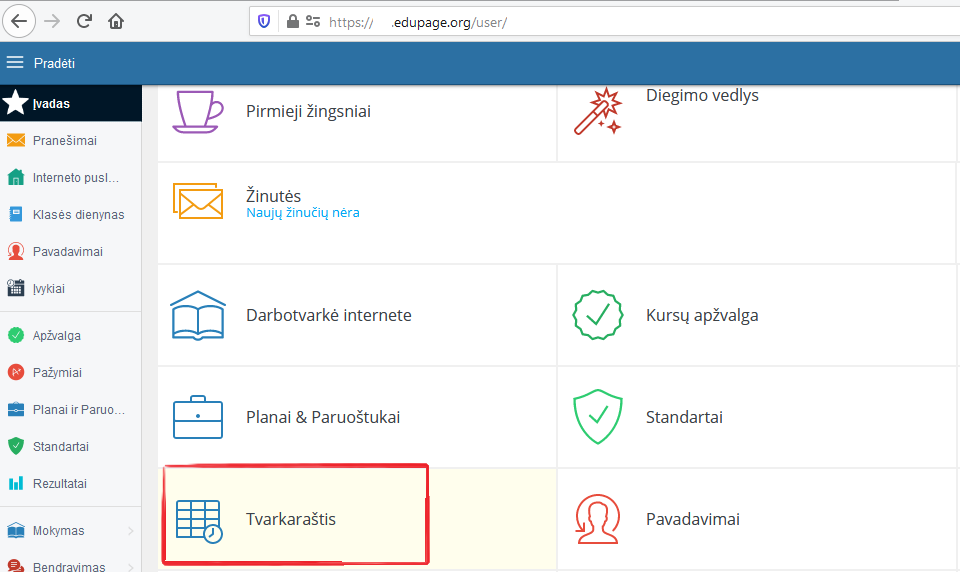Click Rezultatai bar chart icon

(16, 483)
